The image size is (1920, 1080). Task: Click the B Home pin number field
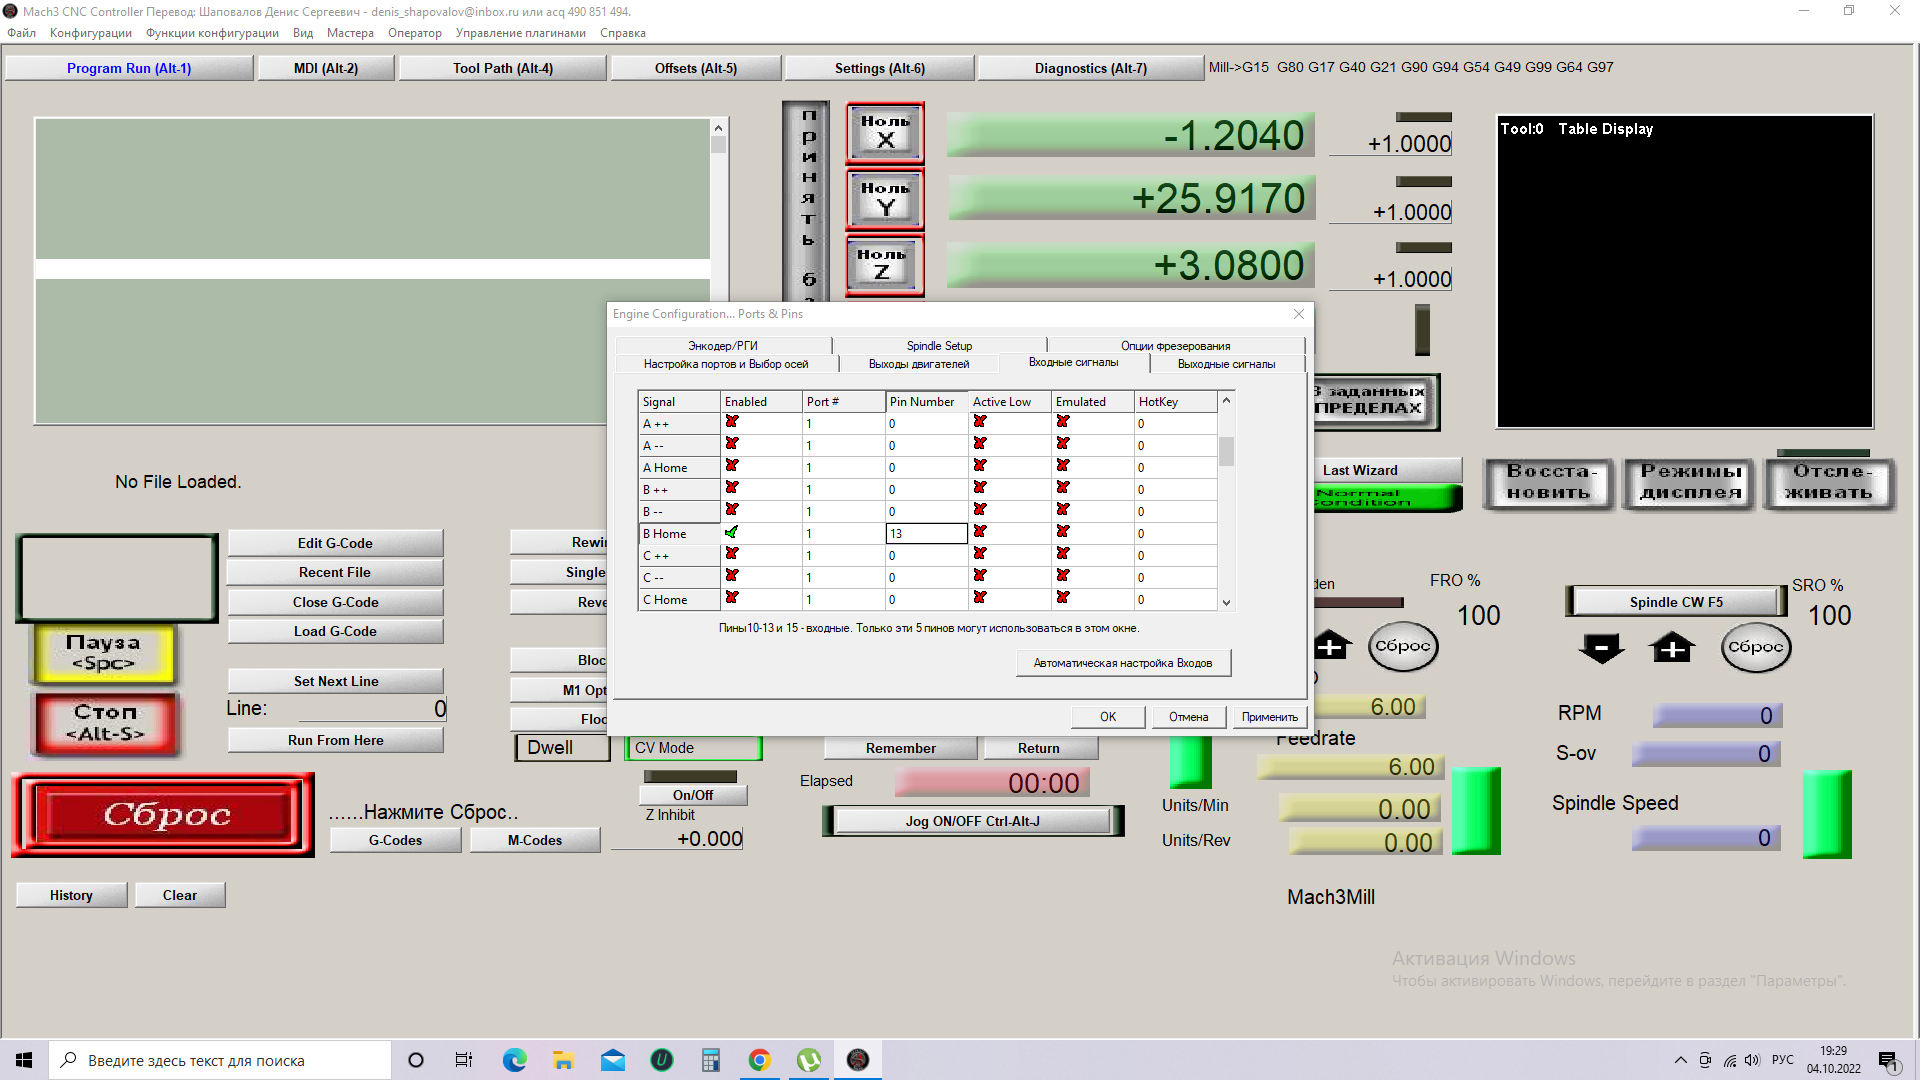pos(926,534)
